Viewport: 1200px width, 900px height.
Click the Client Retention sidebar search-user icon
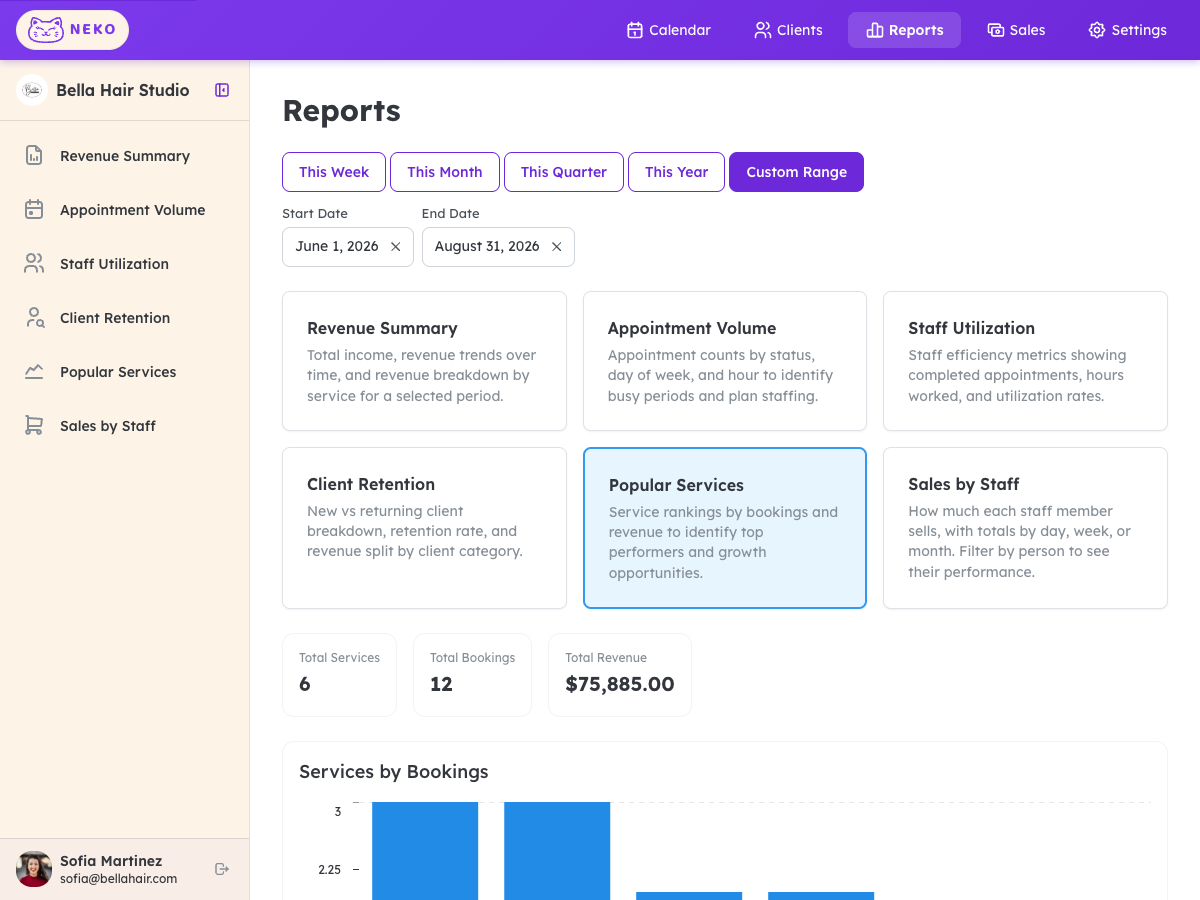[x=34, y=317]
